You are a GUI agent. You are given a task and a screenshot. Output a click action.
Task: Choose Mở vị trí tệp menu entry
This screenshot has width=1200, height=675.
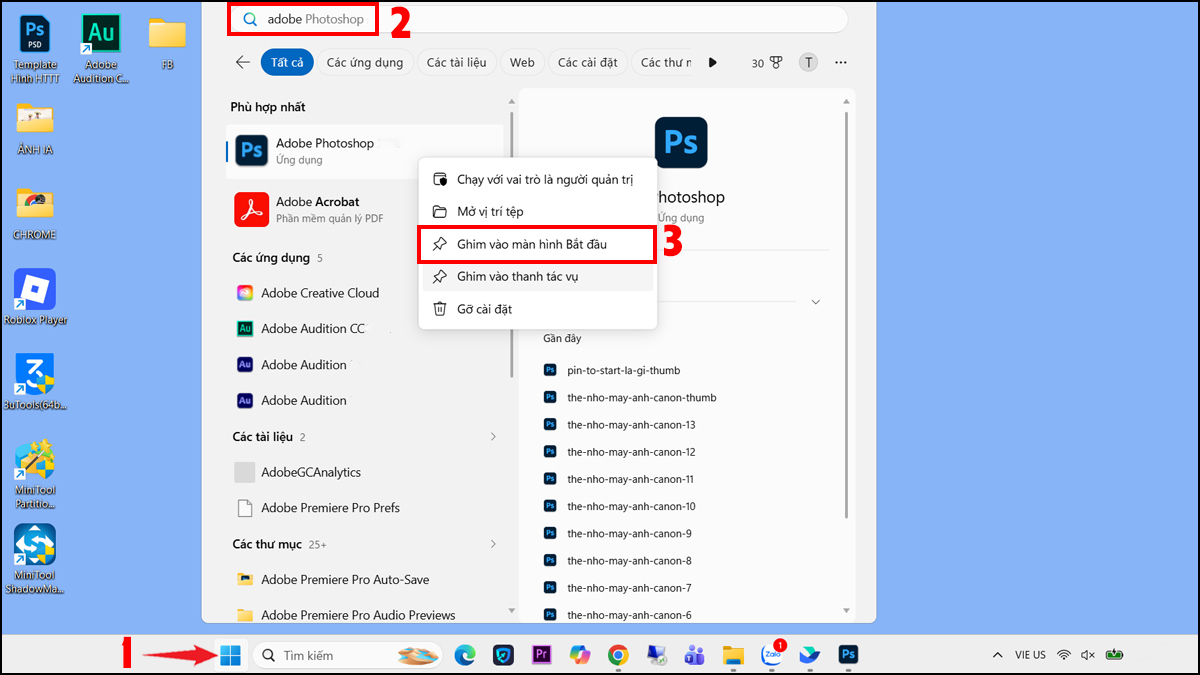click(x=537, y=212)
